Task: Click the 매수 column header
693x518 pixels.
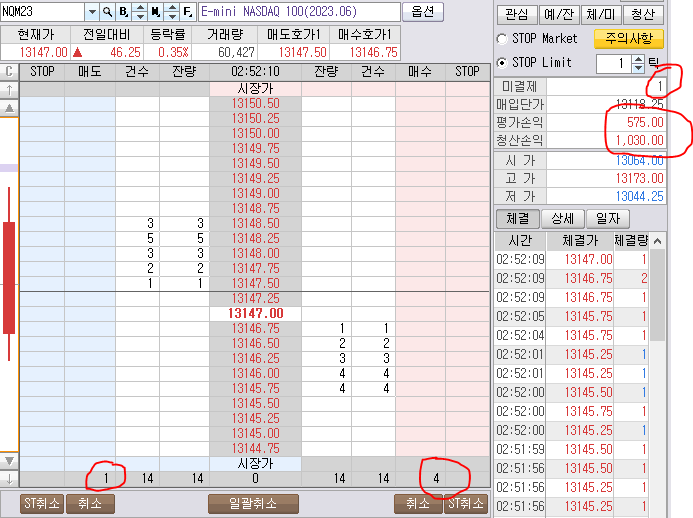Action: pyautogui.click(x=420, y=72)
